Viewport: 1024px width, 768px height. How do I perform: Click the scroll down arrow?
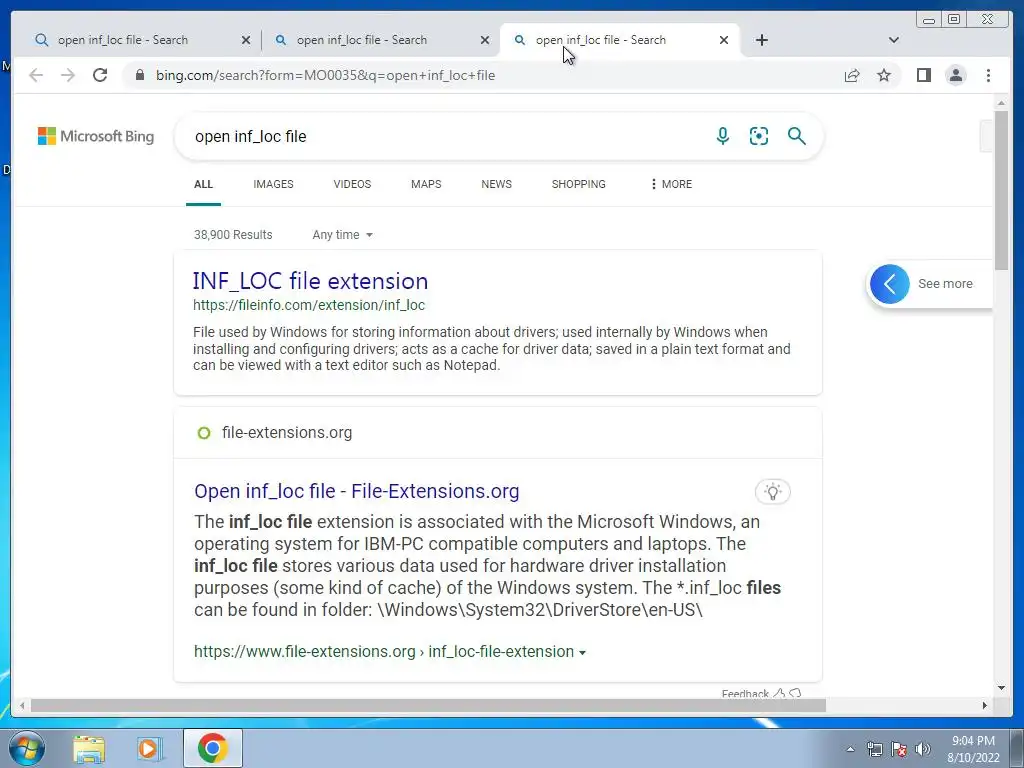[x=1001, y=687]
